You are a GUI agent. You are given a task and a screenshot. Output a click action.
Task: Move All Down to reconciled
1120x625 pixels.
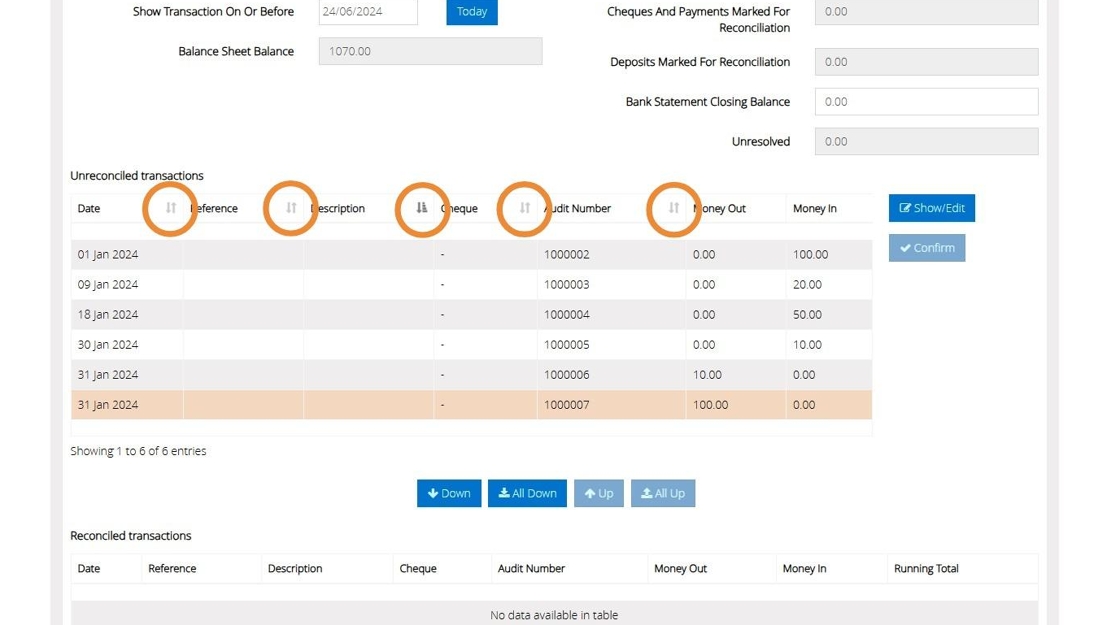click(527, 493)
